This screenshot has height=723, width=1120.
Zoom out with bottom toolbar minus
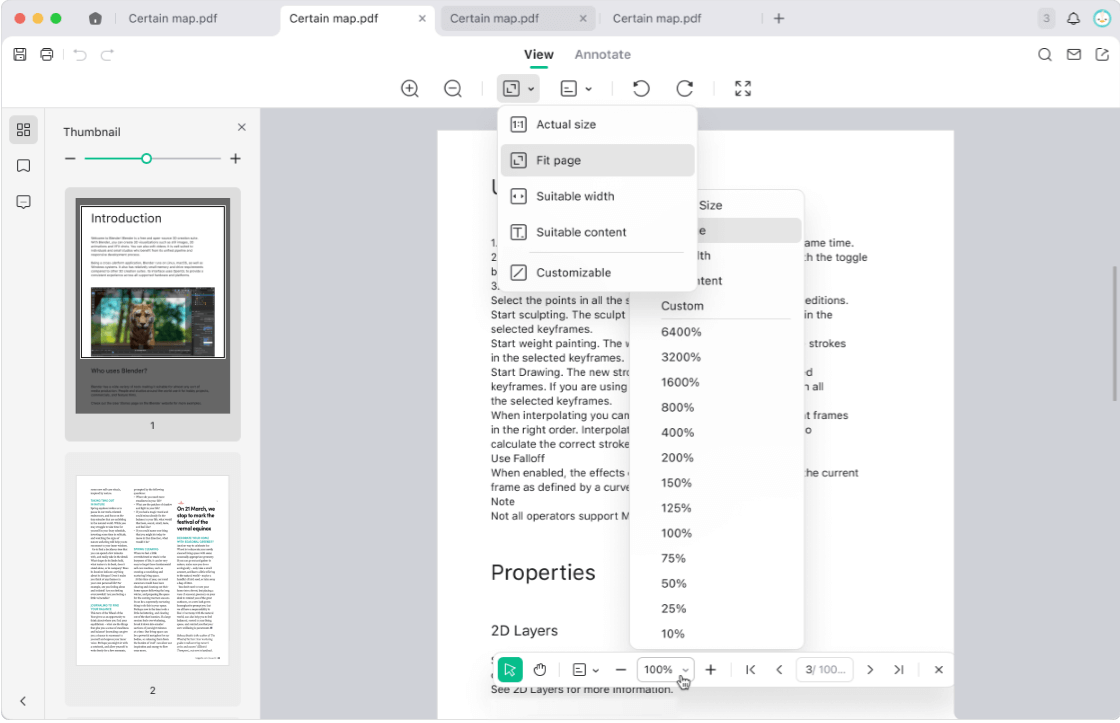coord(621,669)
